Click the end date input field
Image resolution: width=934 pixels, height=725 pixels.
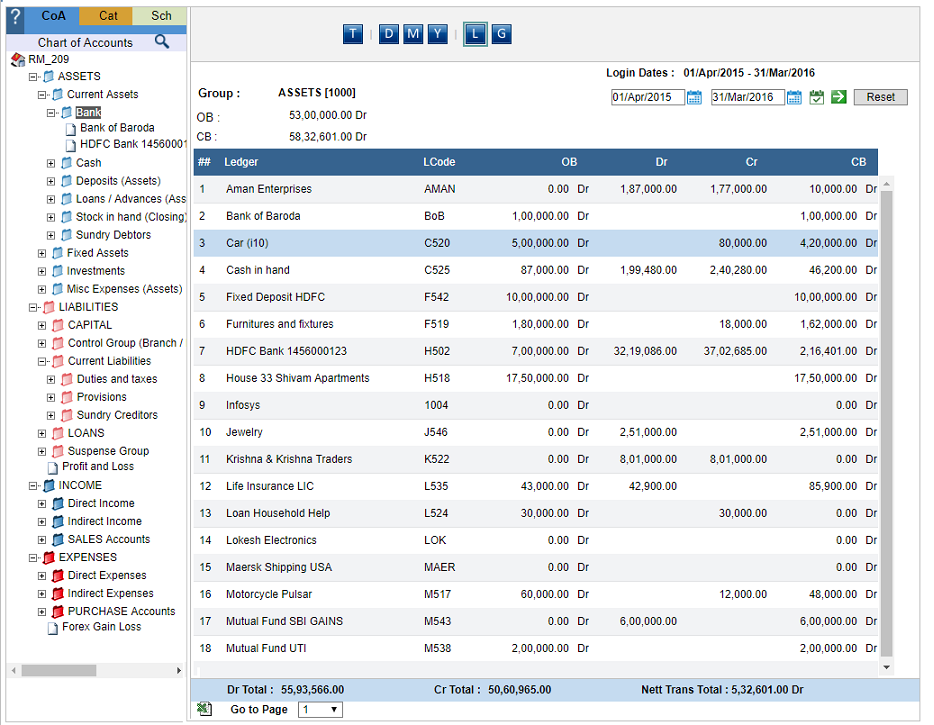(748, 97)
